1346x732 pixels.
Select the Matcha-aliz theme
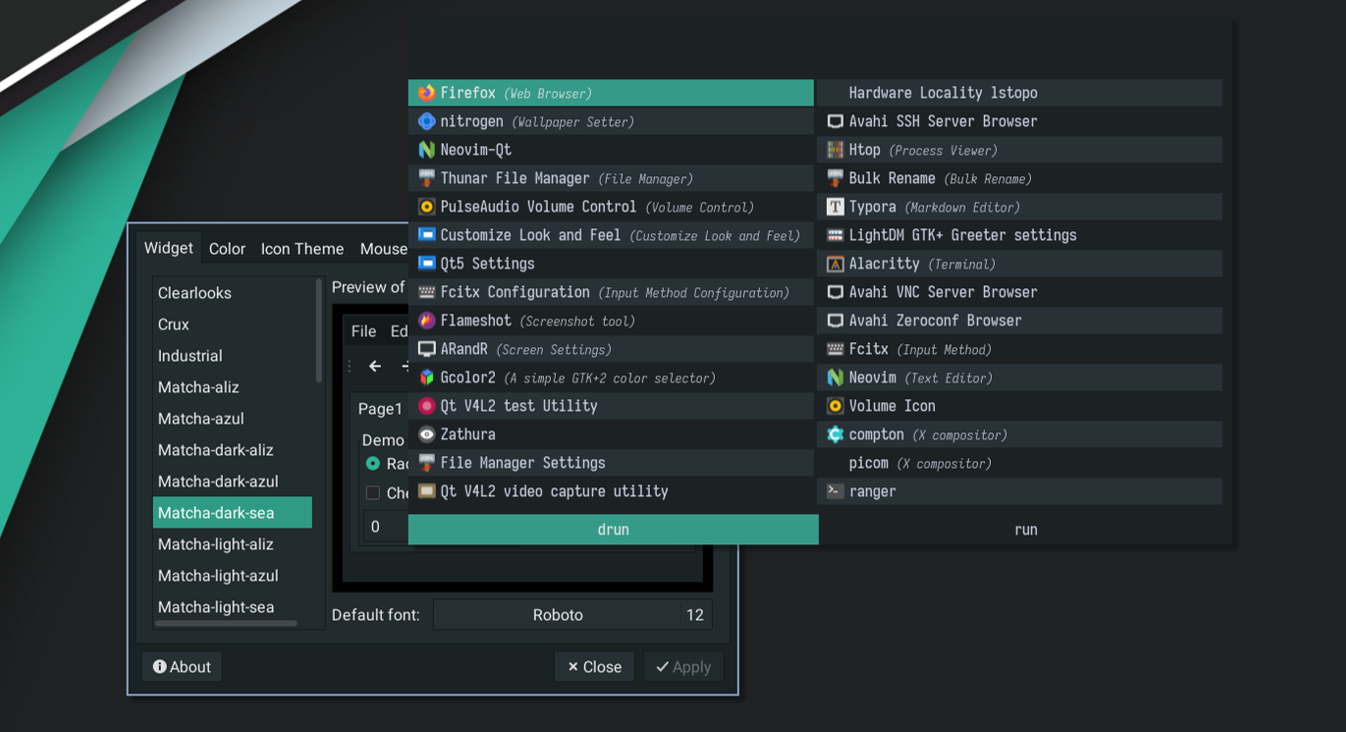pyautogui.click(x=232, y=387)
